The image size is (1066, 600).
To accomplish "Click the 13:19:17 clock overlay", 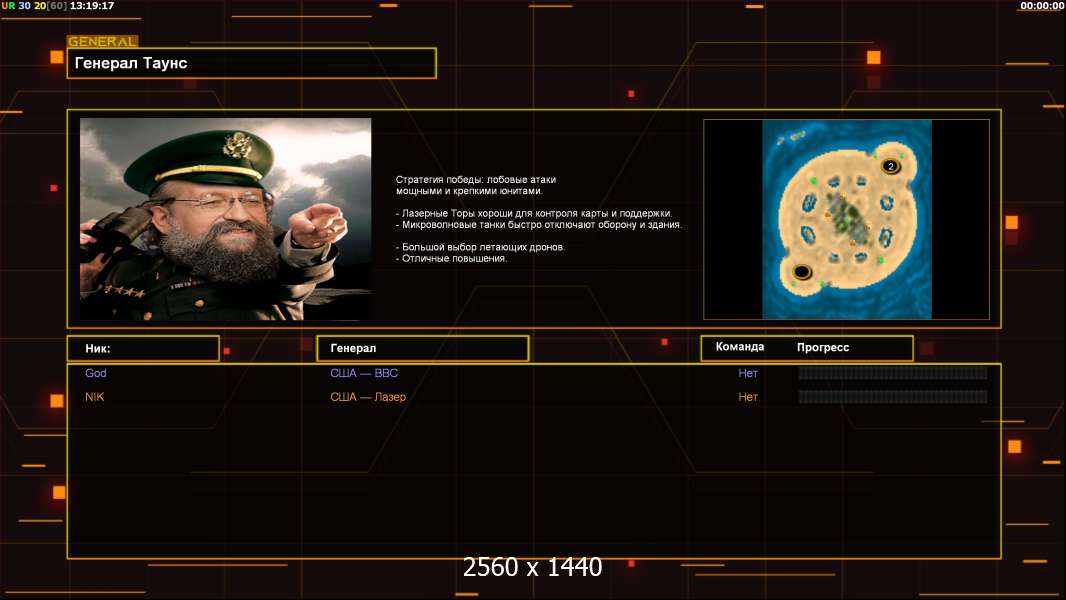I will [92, 5].
